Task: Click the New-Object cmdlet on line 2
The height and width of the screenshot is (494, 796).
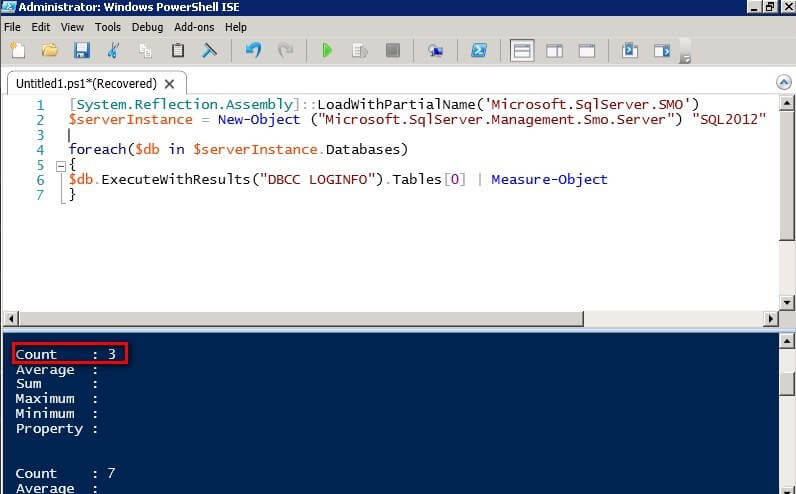Action: click(259, 120)
